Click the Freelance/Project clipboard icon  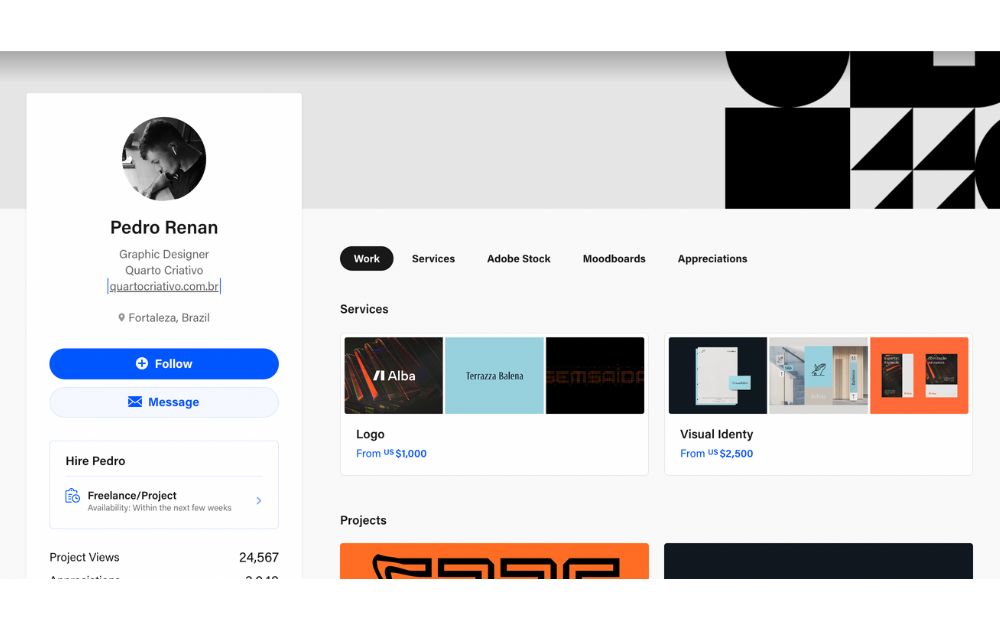coord(72,495)
